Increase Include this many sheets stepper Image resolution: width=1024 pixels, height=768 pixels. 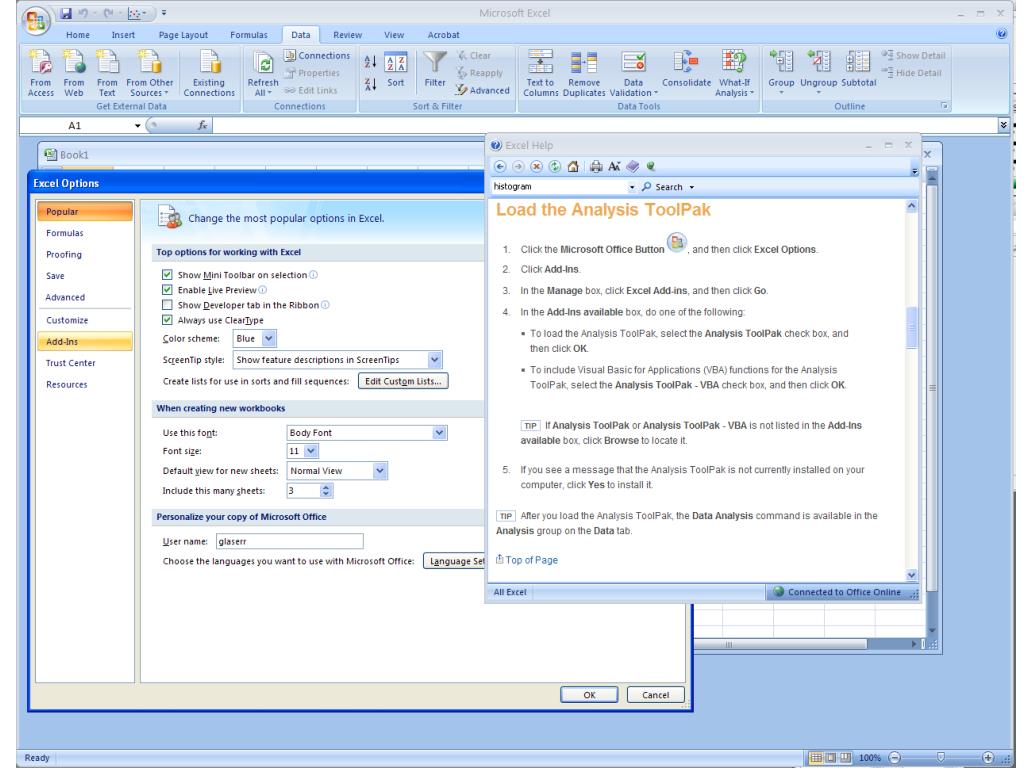coord(327,487)
